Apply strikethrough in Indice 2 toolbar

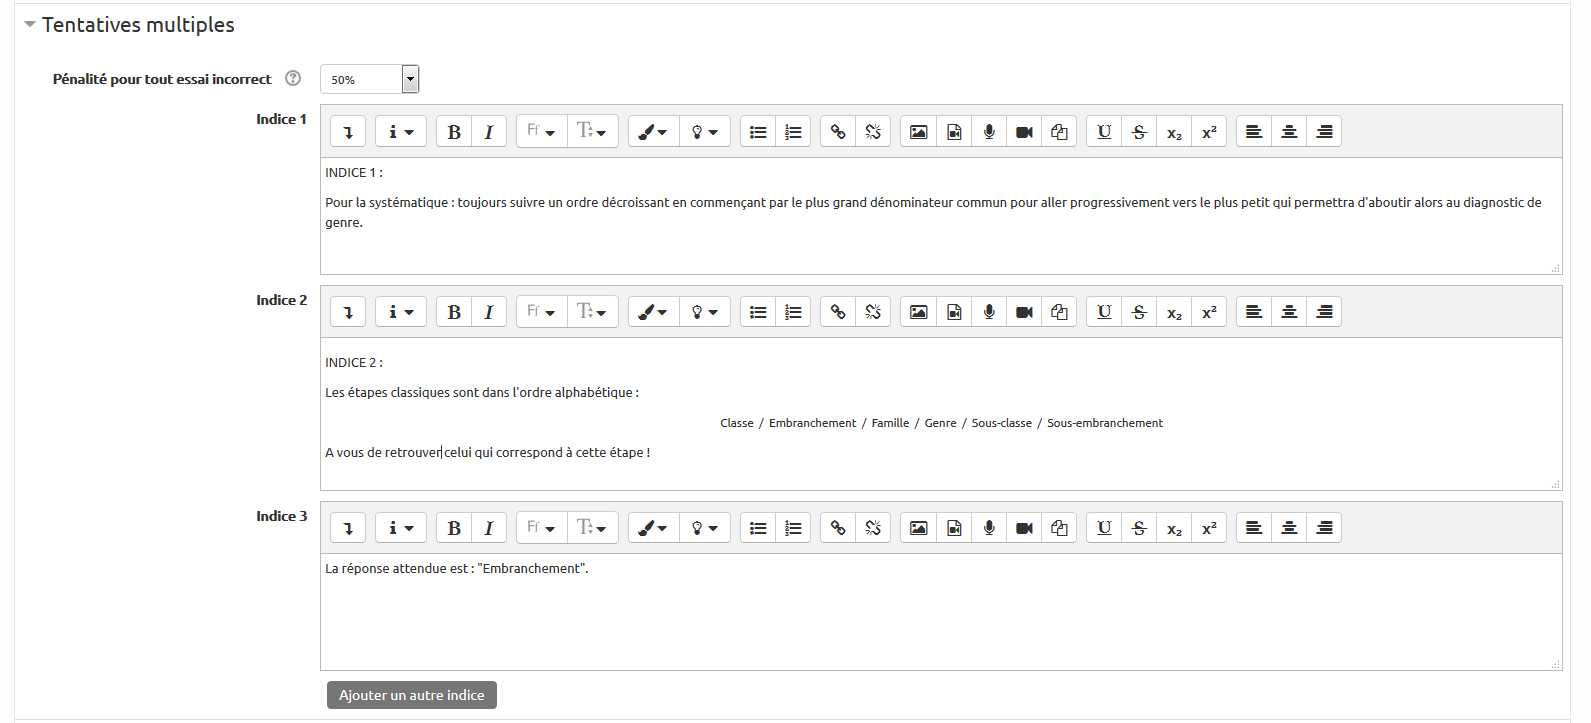coord(1139,313)
